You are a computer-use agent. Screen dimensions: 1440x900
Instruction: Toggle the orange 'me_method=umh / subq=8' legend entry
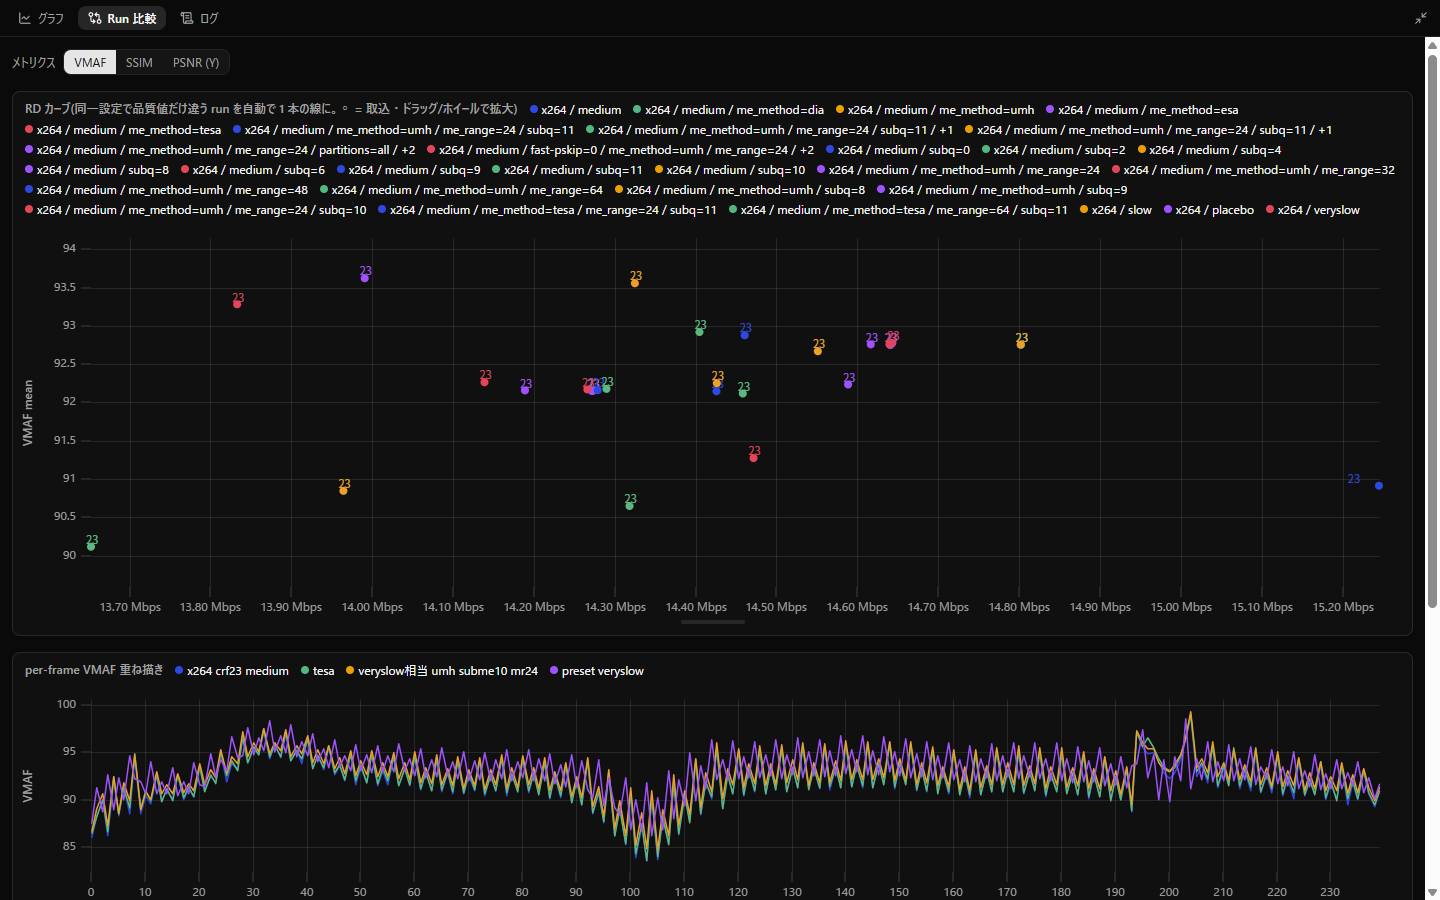pyautogui.click(x=740, y=190)
